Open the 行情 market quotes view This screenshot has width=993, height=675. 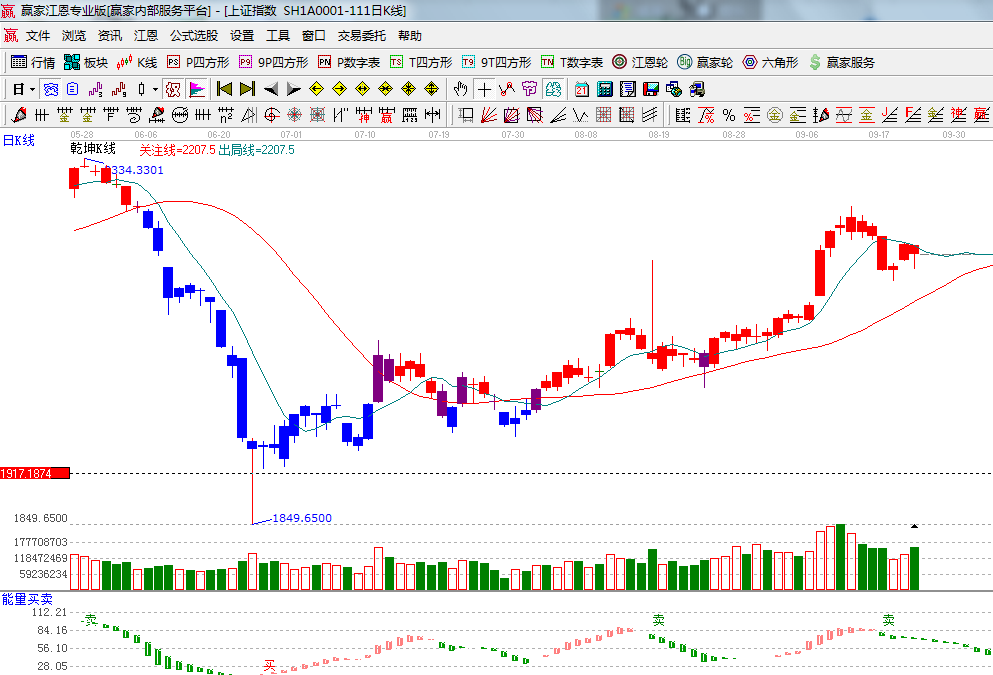(33, 62)
